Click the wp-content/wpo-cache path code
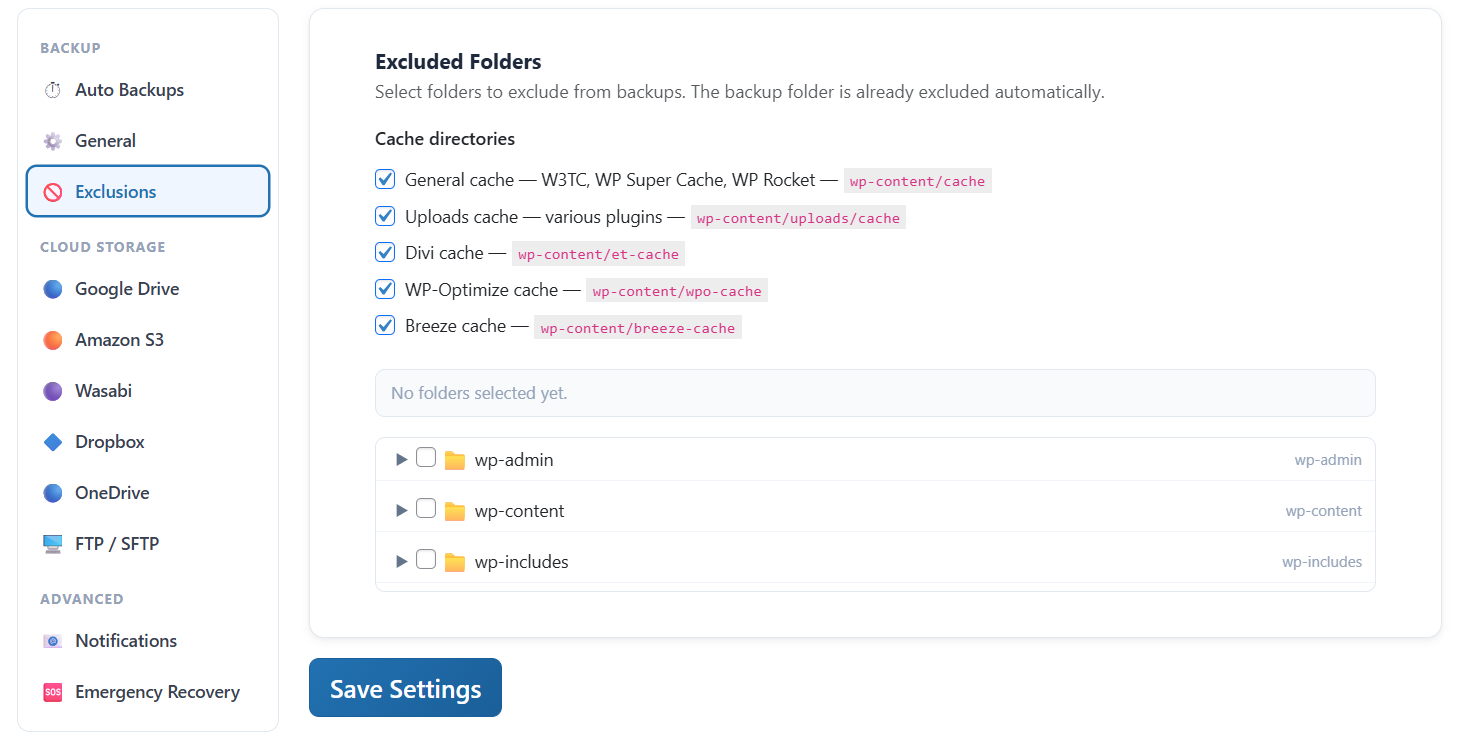1457x745 pixels. pyautogui.click(x=676, y=291)
